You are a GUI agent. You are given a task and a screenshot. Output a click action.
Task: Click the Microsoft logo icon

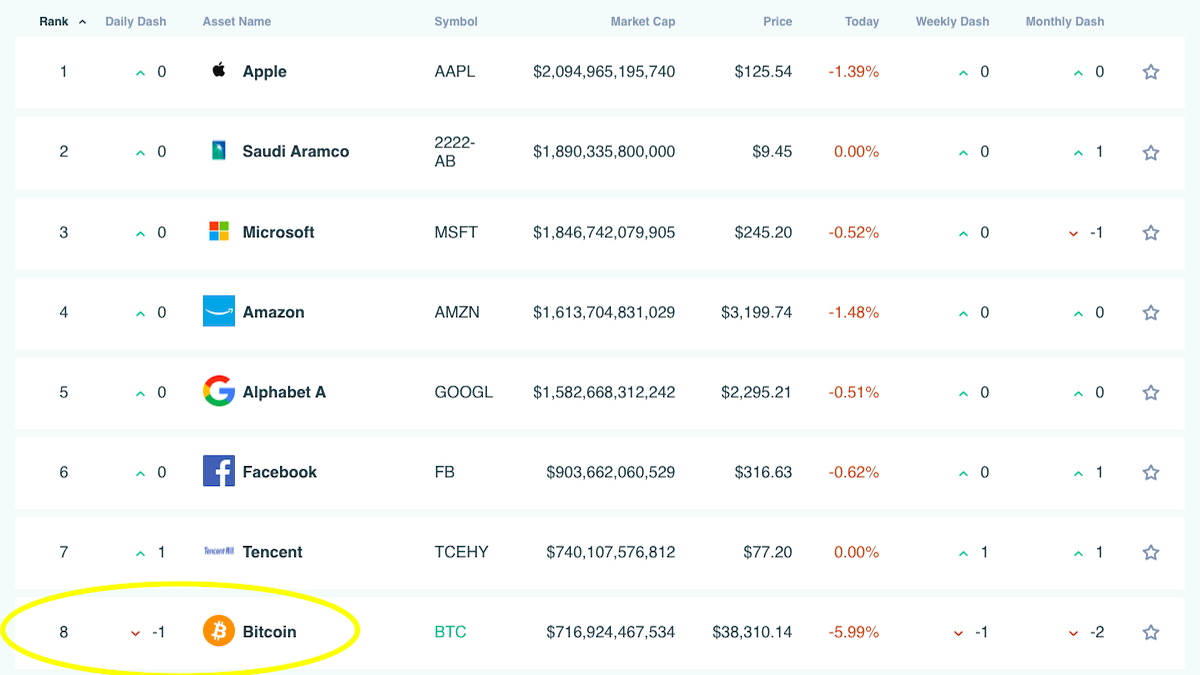[x=219, y=232]
